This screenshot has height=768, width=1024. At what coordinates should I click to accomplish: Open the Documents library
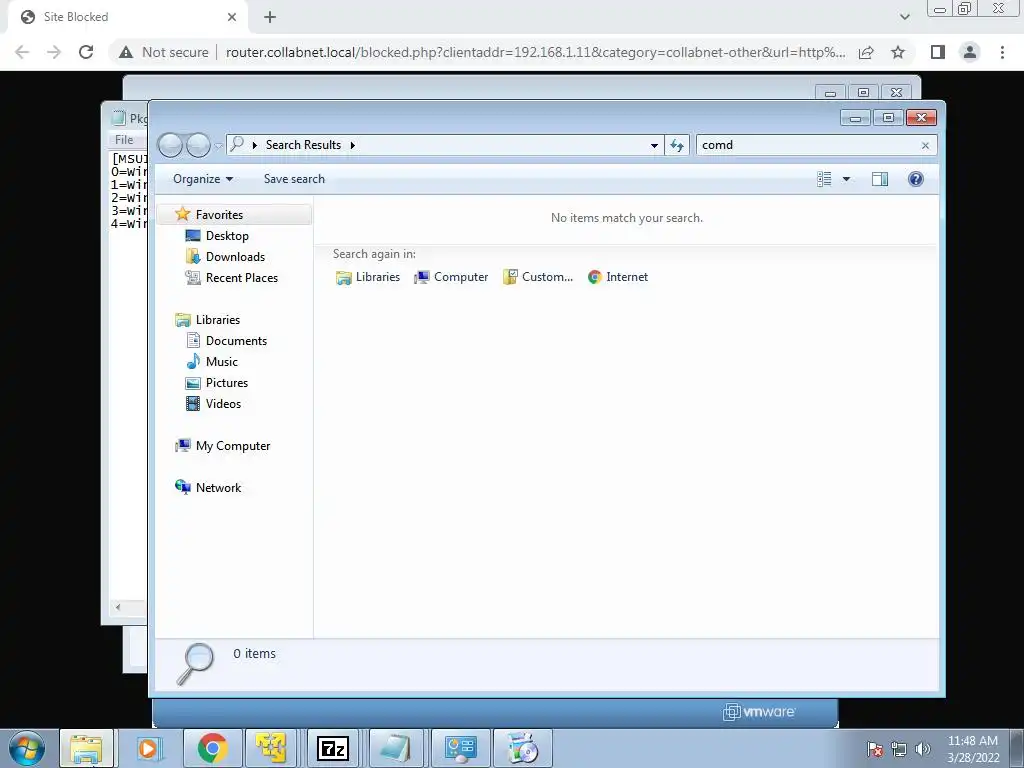pos(236,341)
